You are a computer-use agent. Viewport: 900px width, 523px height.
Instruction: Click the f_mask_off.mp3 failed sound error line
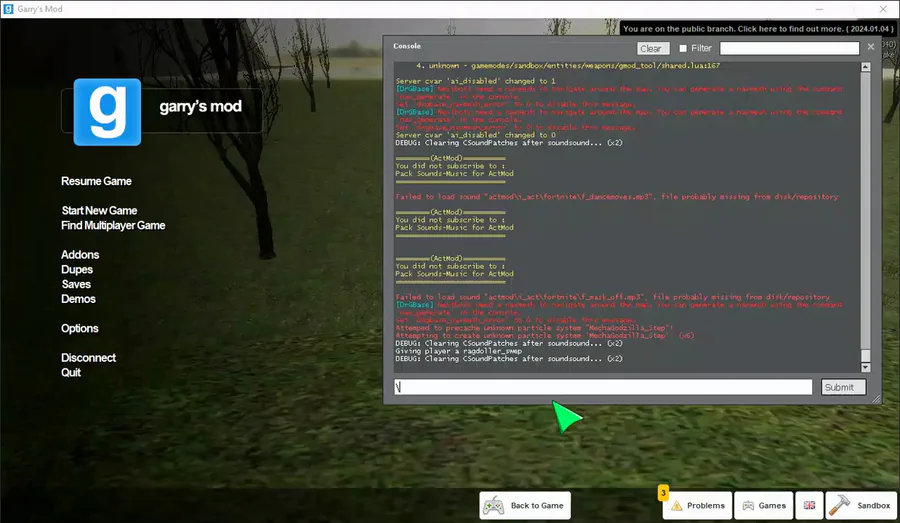[612, 297]
